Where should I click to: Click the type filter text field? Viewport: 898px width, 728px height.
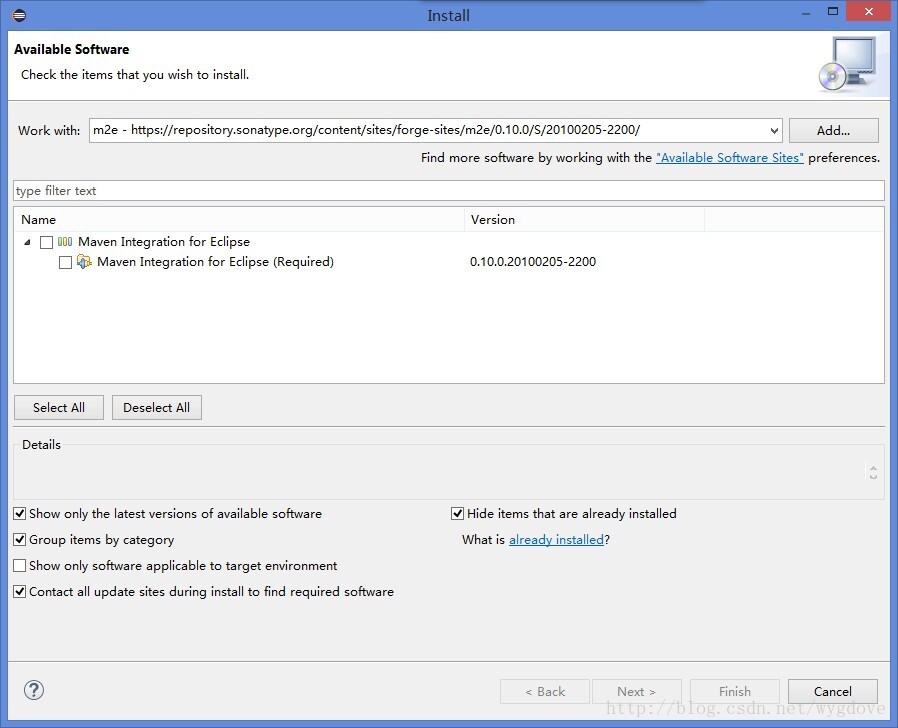[x=448, y=191]
